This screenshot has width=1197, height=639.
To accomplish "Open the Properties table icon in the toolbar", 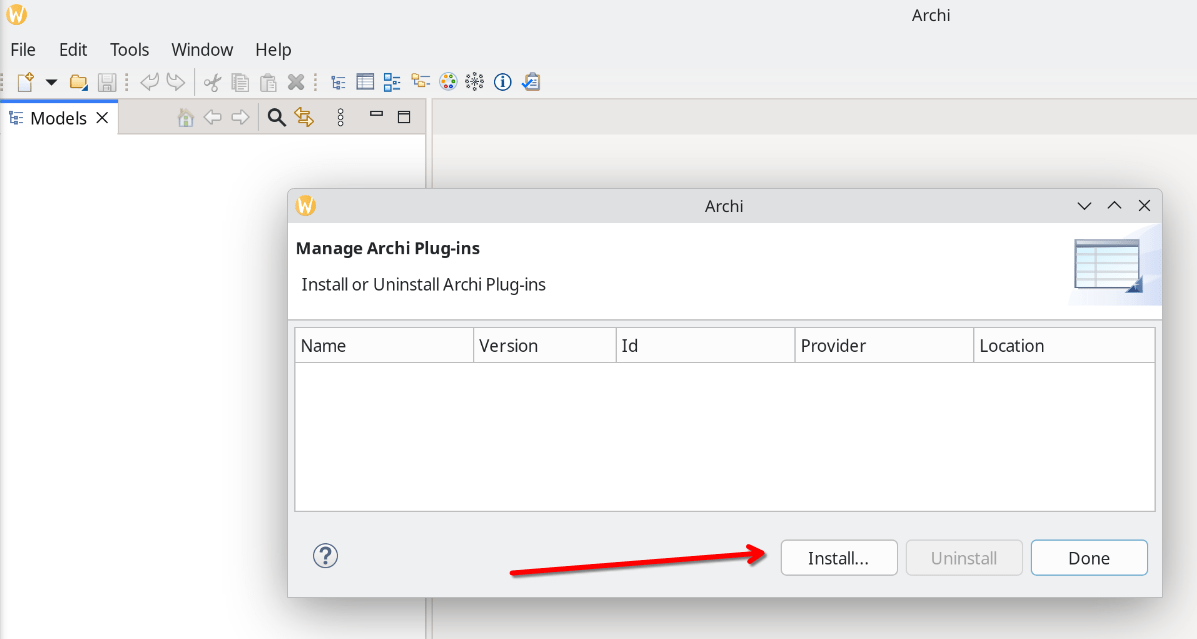I will pyautogui.click(x=365, y=82).
